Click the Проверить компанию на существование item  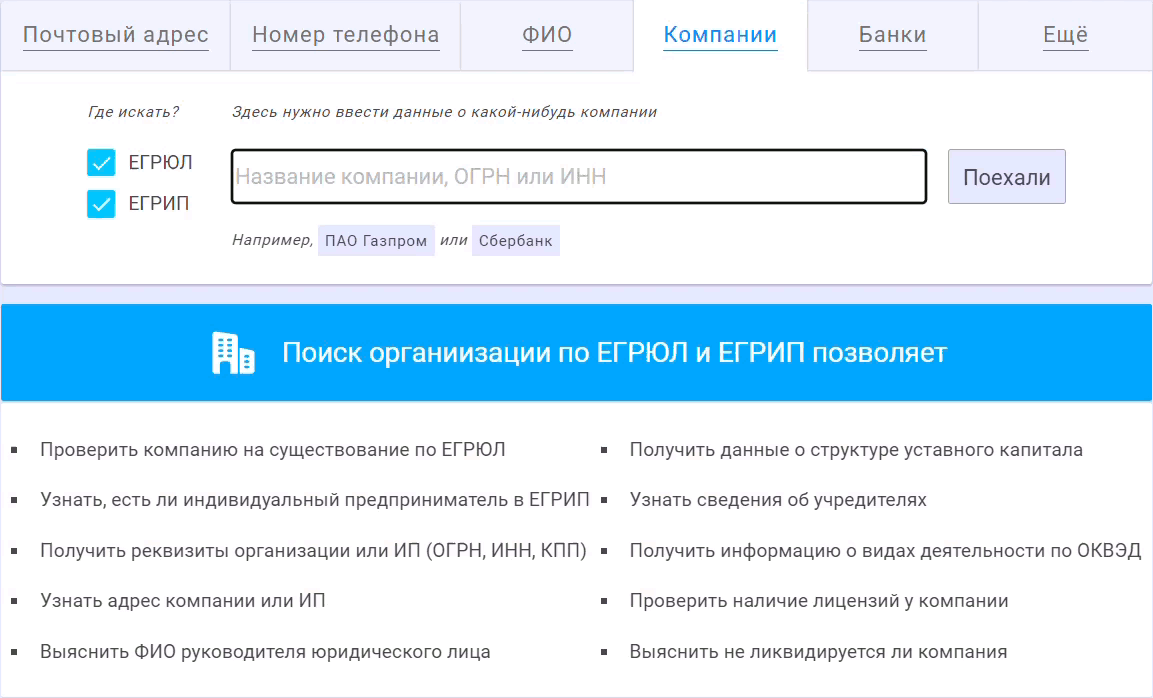coord(273,450)
